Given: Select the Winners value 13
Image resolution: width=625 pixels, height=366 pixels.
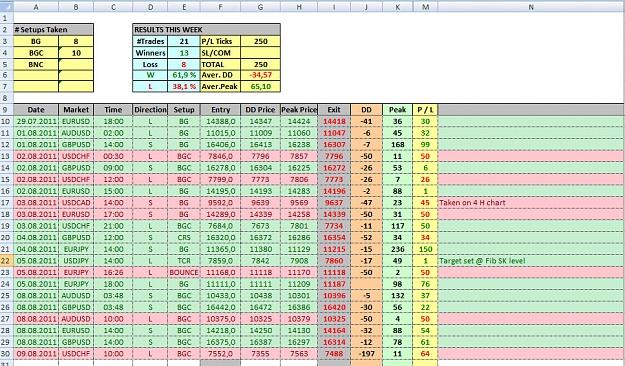Looking at the screenshot, I should click(184, 53).
